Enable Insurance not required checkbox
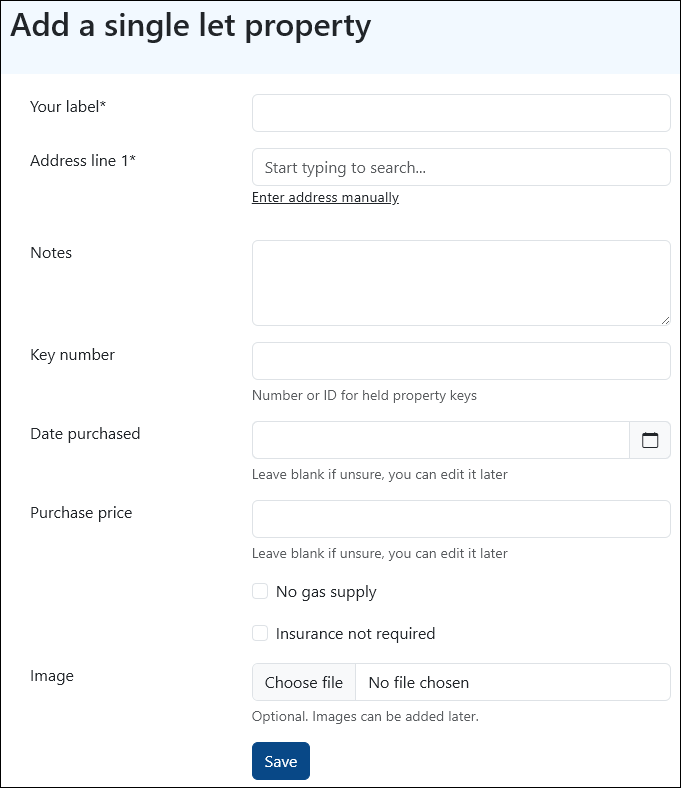 [260, 633]
